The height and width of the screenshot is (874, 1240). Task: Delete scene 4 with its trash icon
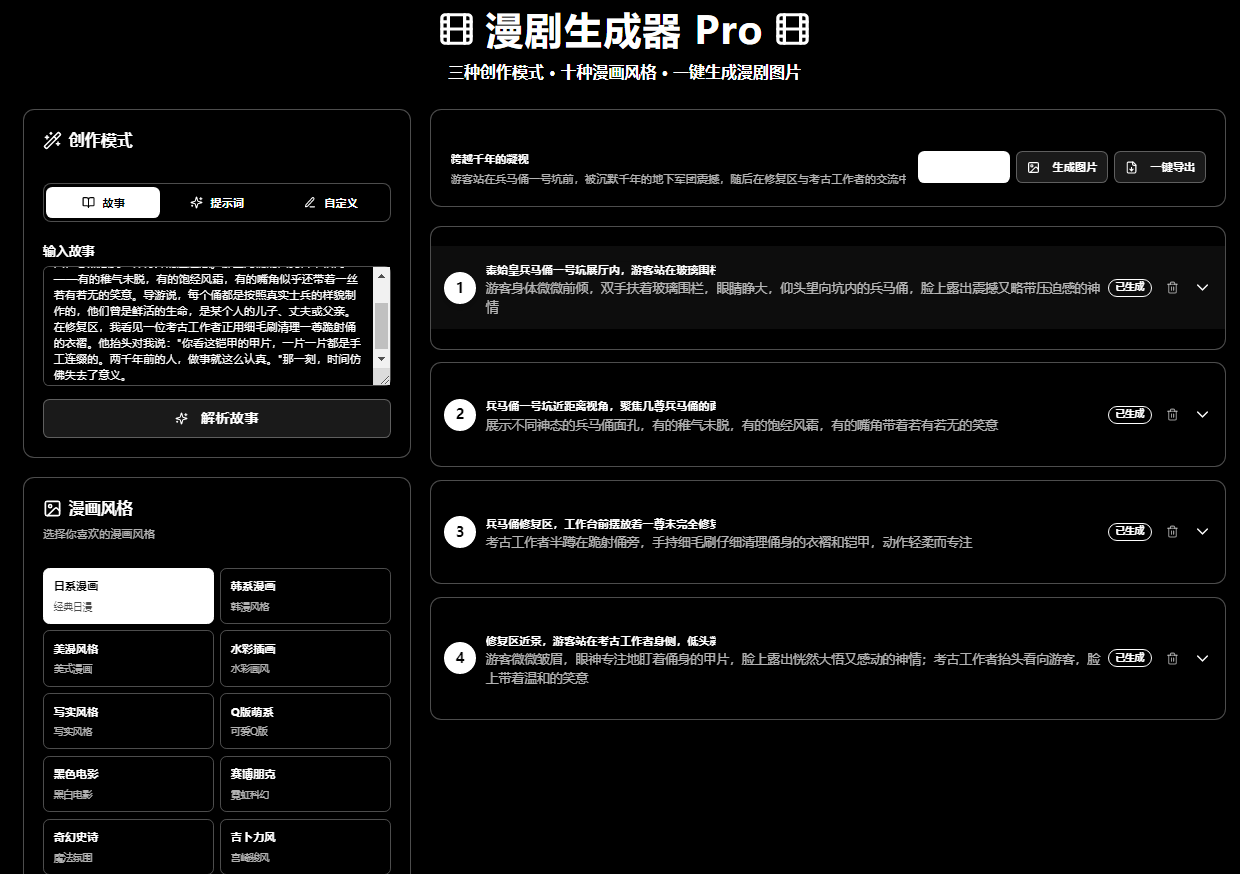point(1172,658)
